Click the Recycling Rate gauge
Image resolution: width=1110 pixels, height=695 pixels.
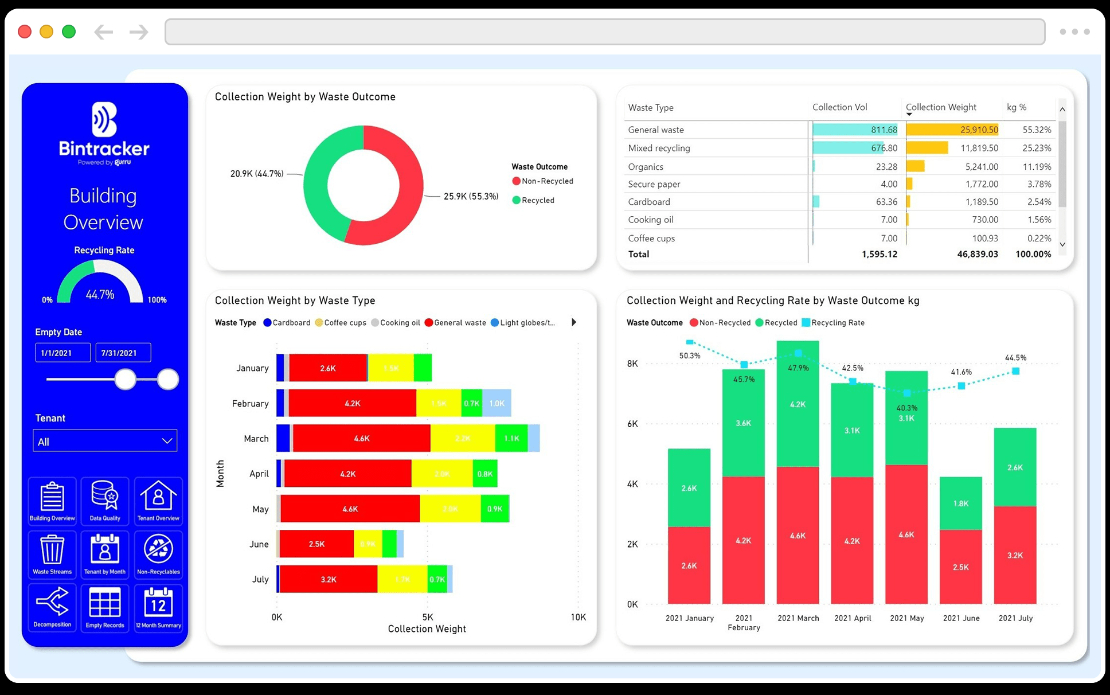point(100,282)
